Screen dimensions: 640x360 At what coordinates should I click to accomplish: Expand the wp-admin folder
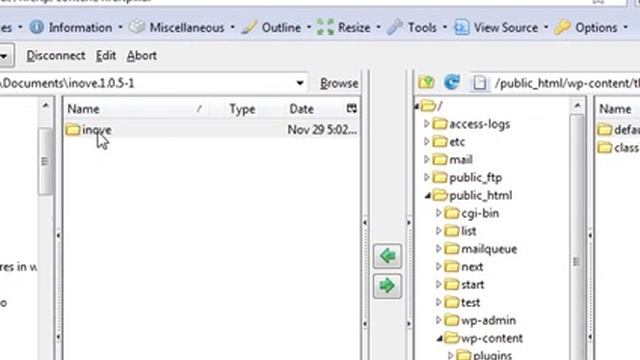[x=438, y=320]
